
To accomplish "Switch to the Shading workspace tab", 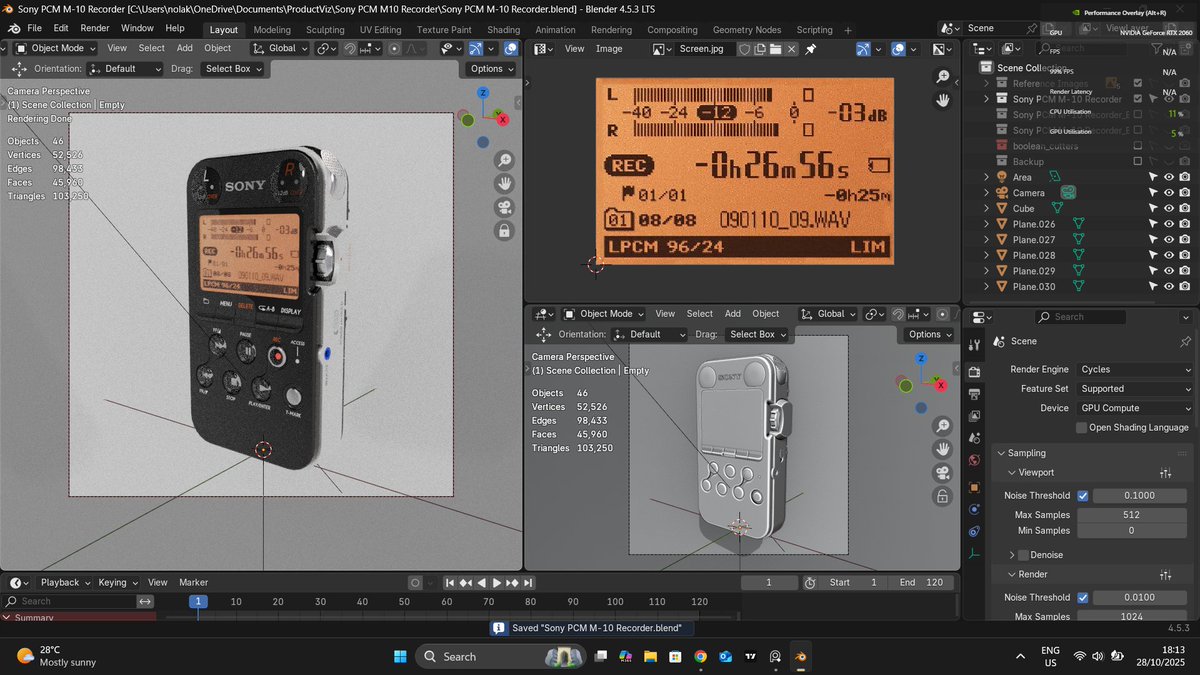I will pyautogui.click(x=503, y=30).
